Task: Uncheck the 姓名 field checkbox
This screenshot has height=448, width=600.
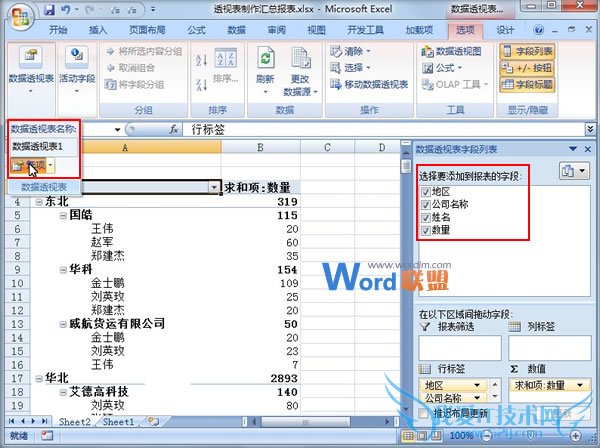Action: coord(426,218)
